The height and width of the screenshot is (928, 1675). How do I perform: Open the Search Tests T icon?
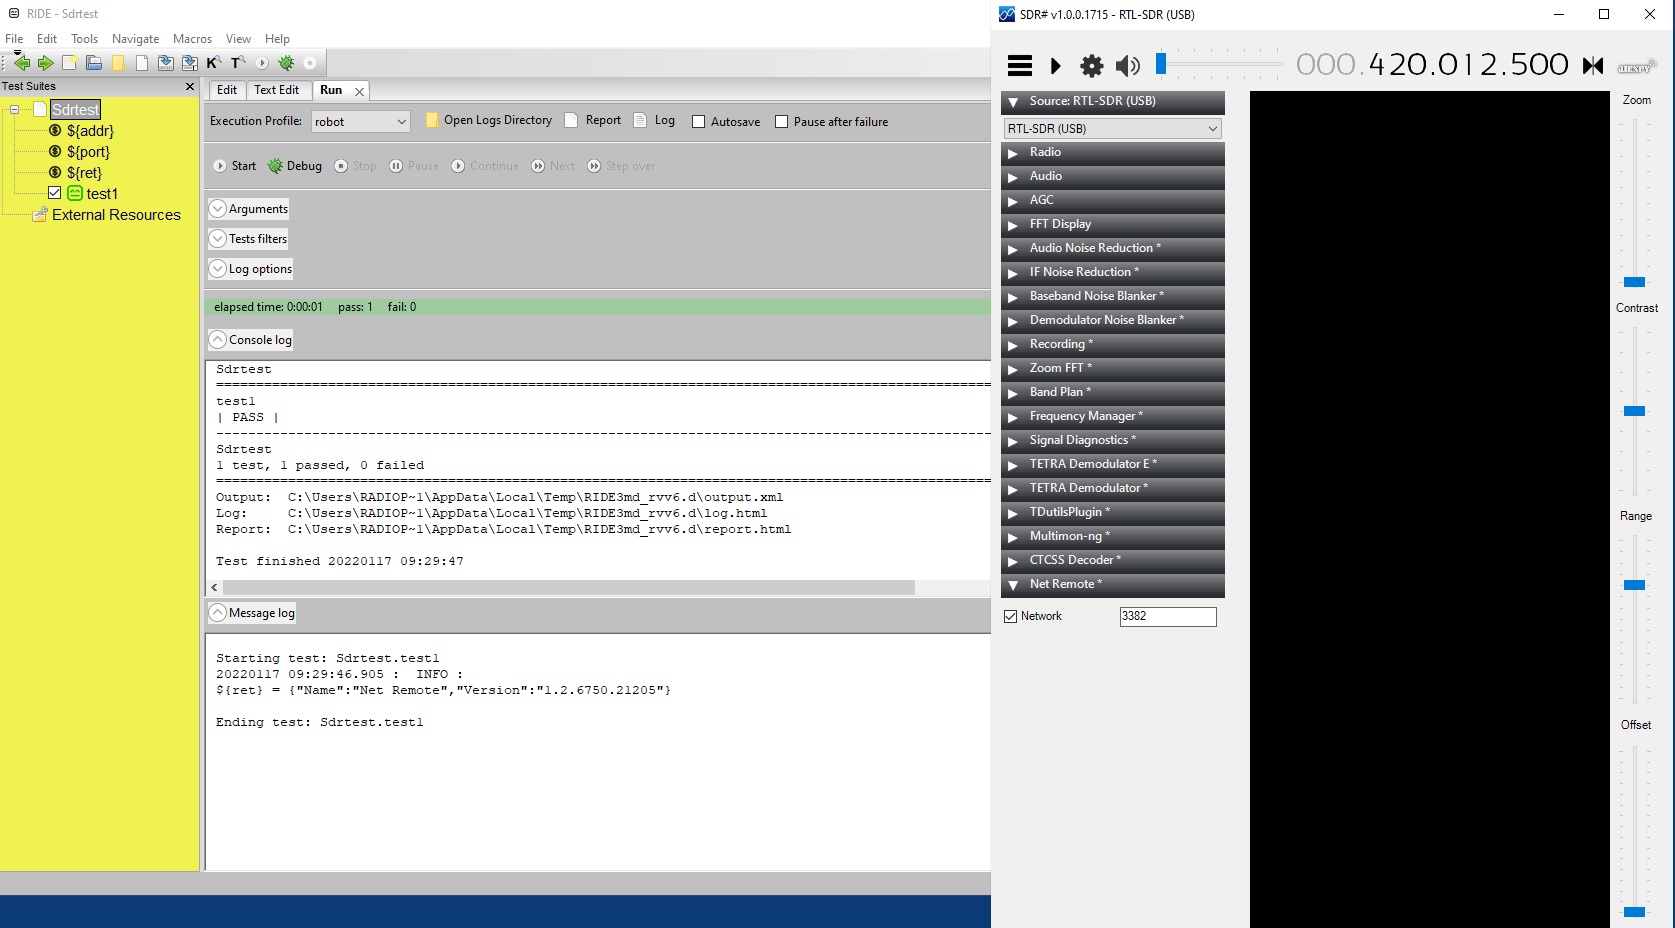[x=238, y=63]
